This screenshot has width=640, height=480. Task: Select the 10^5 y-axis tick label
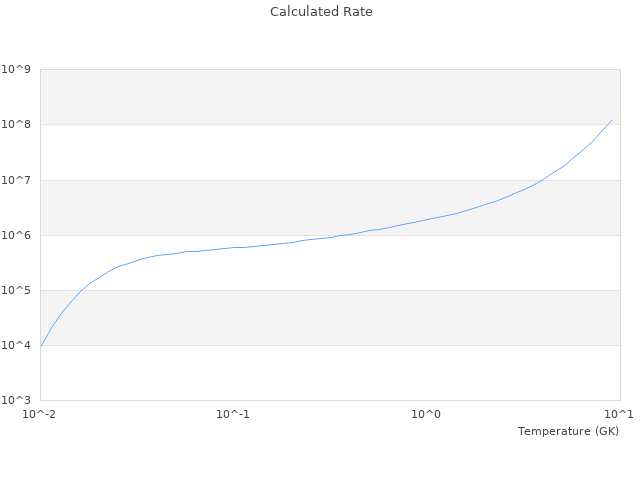point(16,291)
